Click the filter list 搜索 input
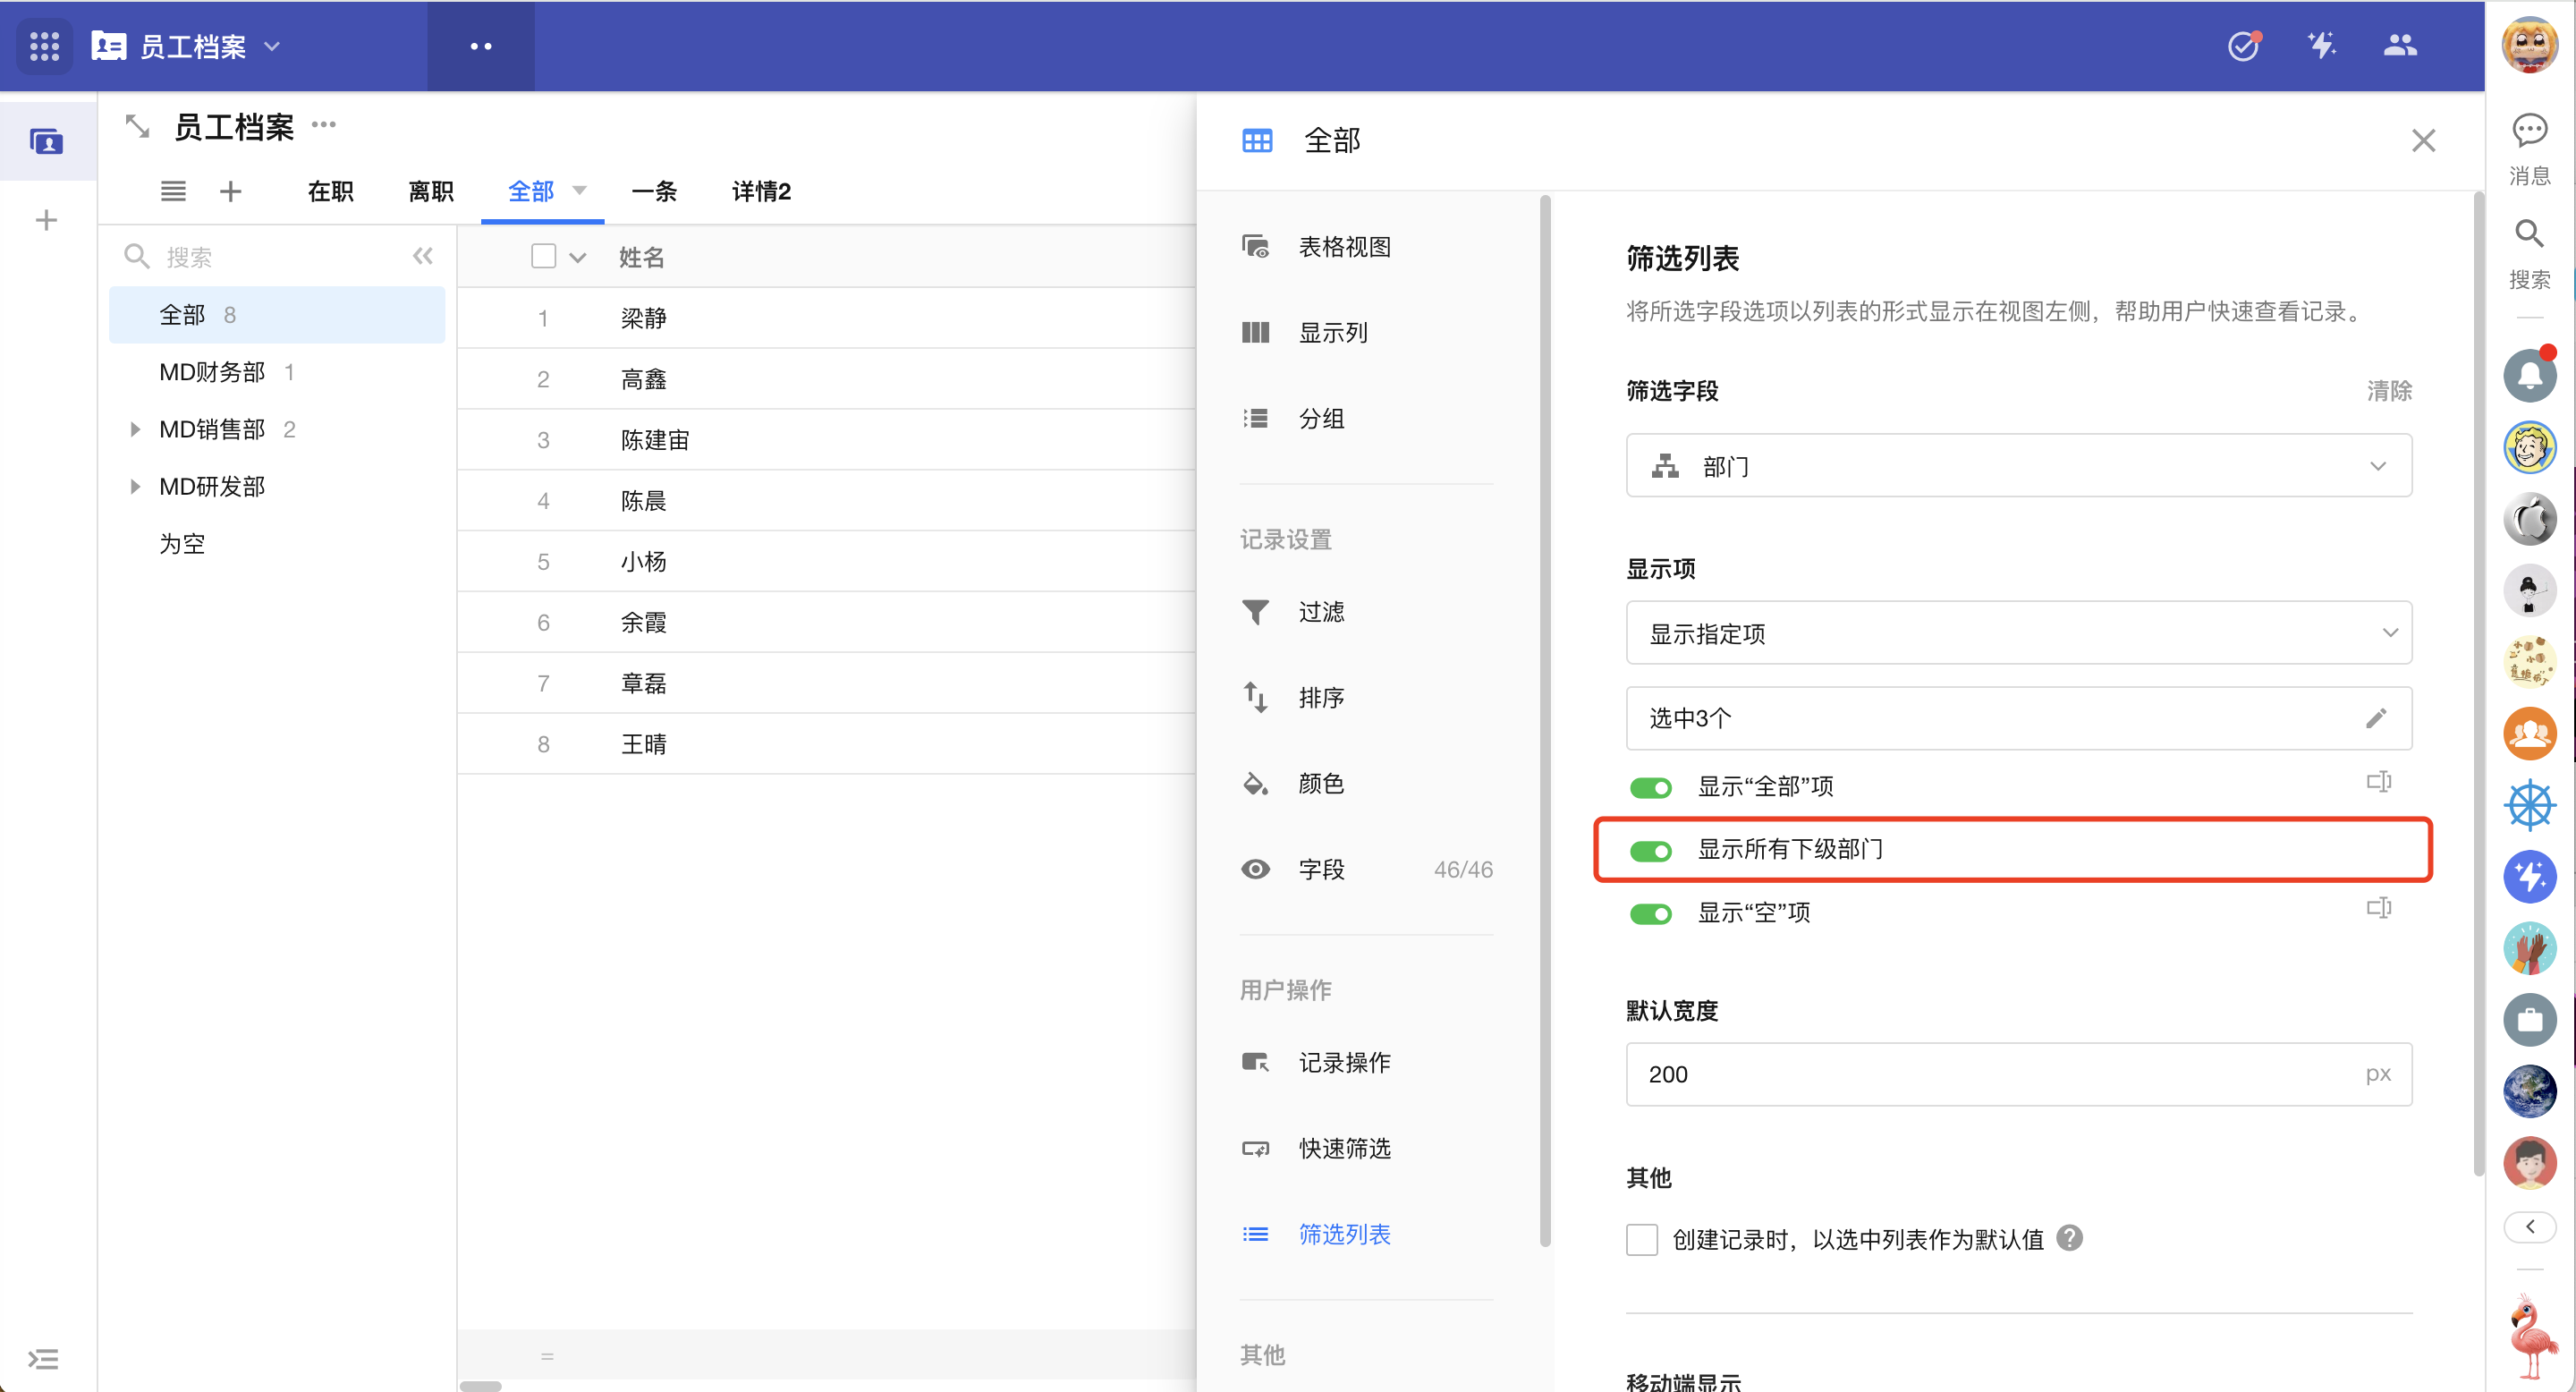The width and height of the screenshot is (2576, 1392). click(260, 257)
